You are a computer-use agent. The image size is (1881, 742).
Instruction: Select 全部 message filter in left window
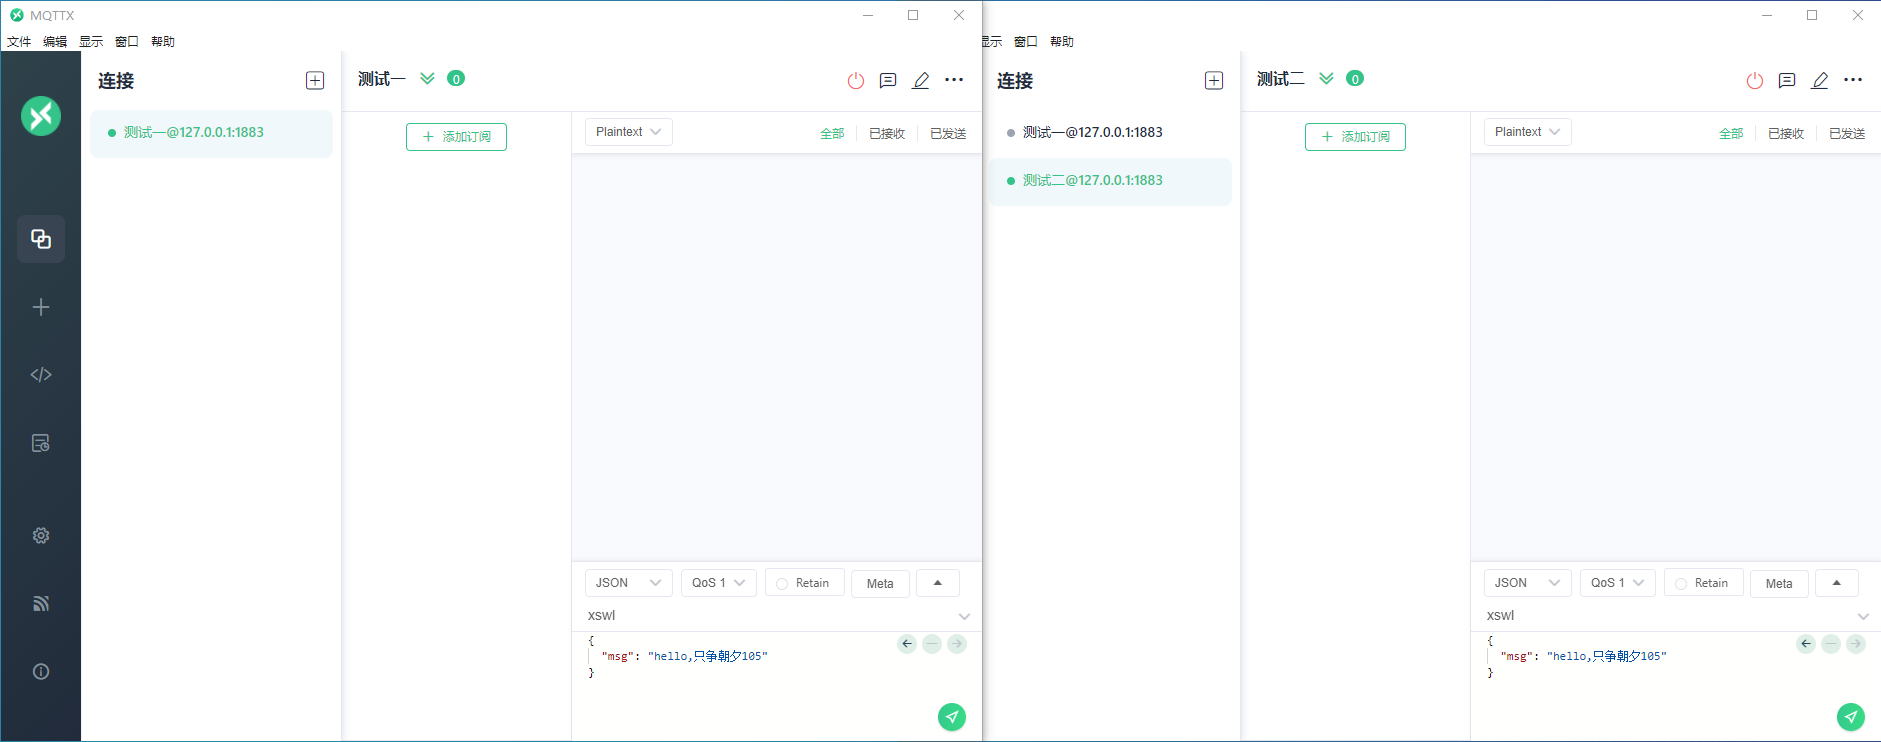coord(832,134)
